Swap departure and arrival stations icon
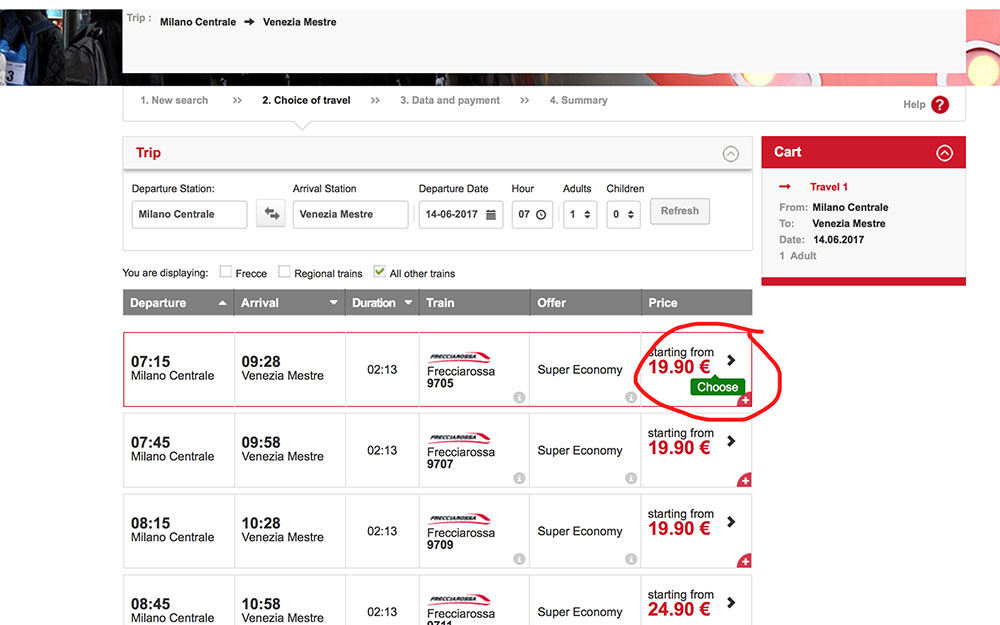This screenshot has width=1000, height=625. tap(271, 214)
